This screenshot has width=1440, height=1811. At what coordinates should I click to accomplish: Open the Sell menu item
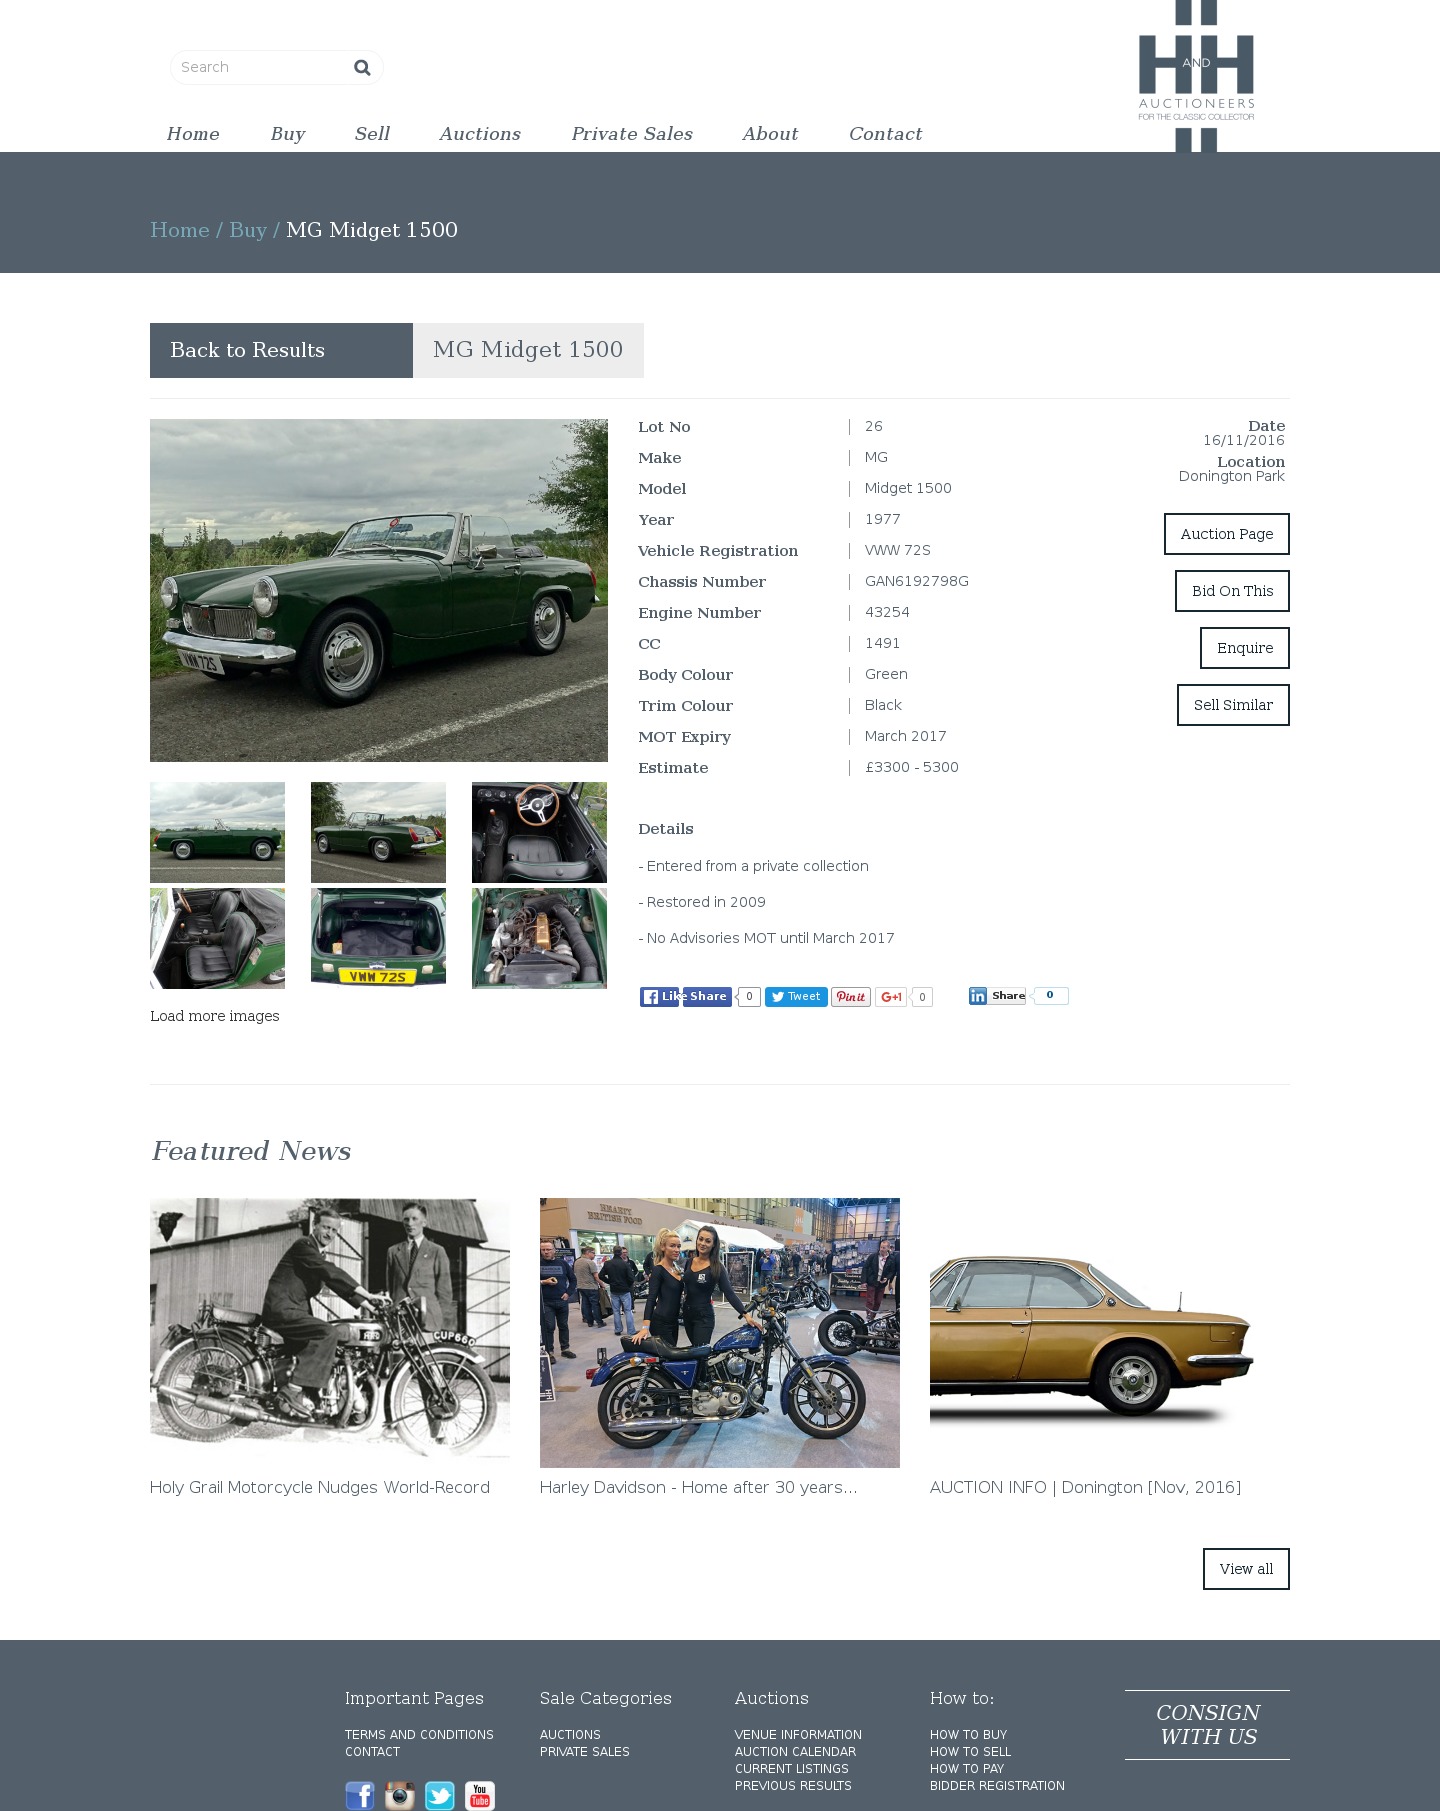372,134
